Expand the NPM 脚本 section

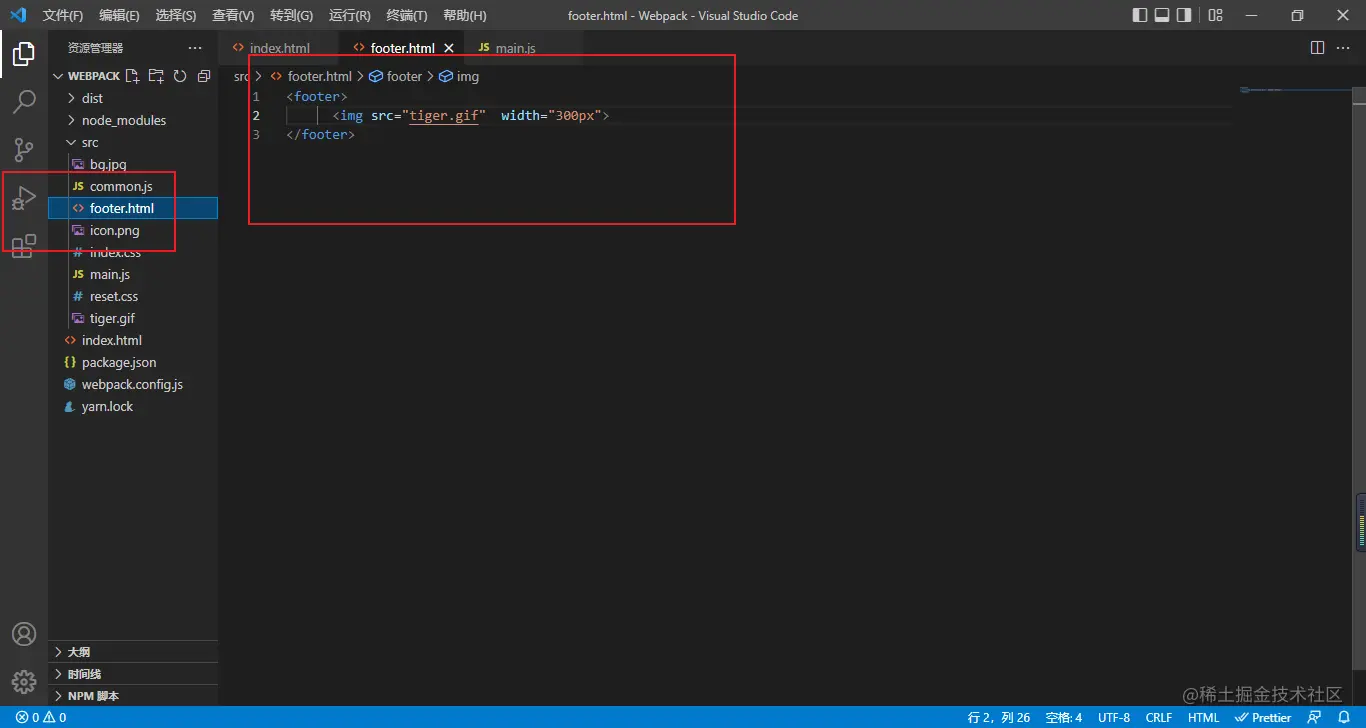(x=133, y=696)
